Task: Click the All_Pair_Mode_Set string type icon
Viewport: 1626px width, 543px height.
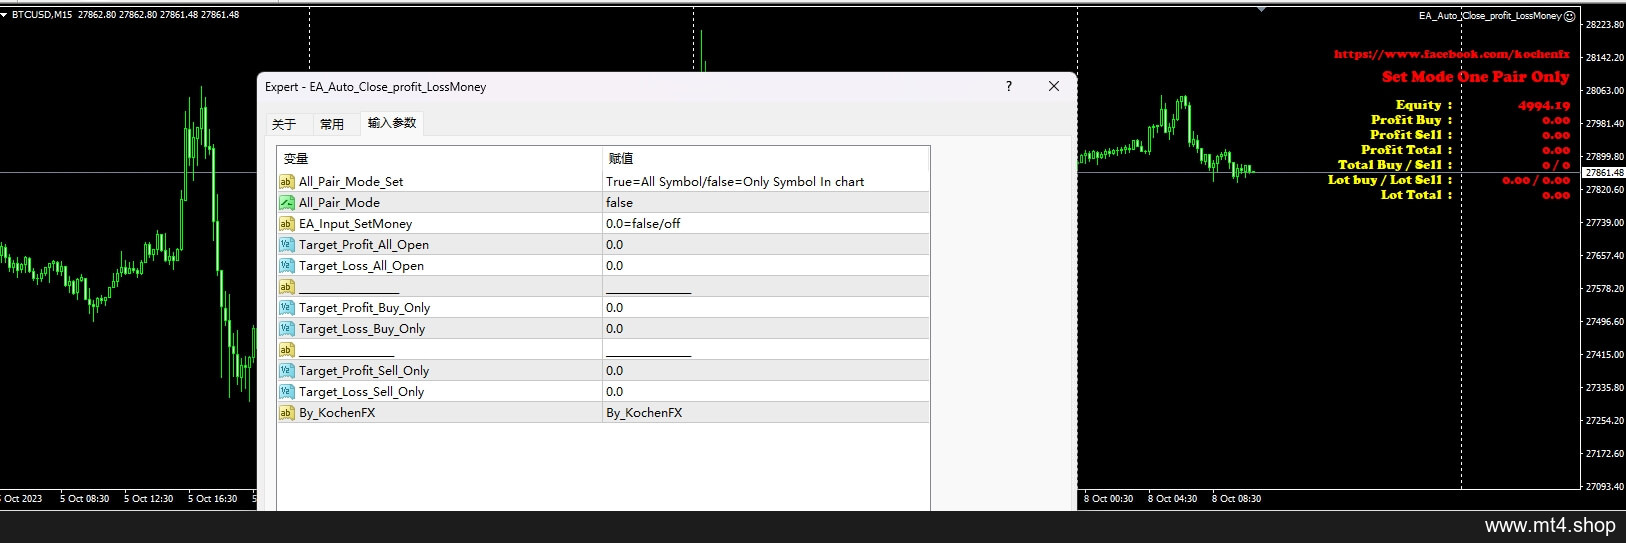Action: 286,182
